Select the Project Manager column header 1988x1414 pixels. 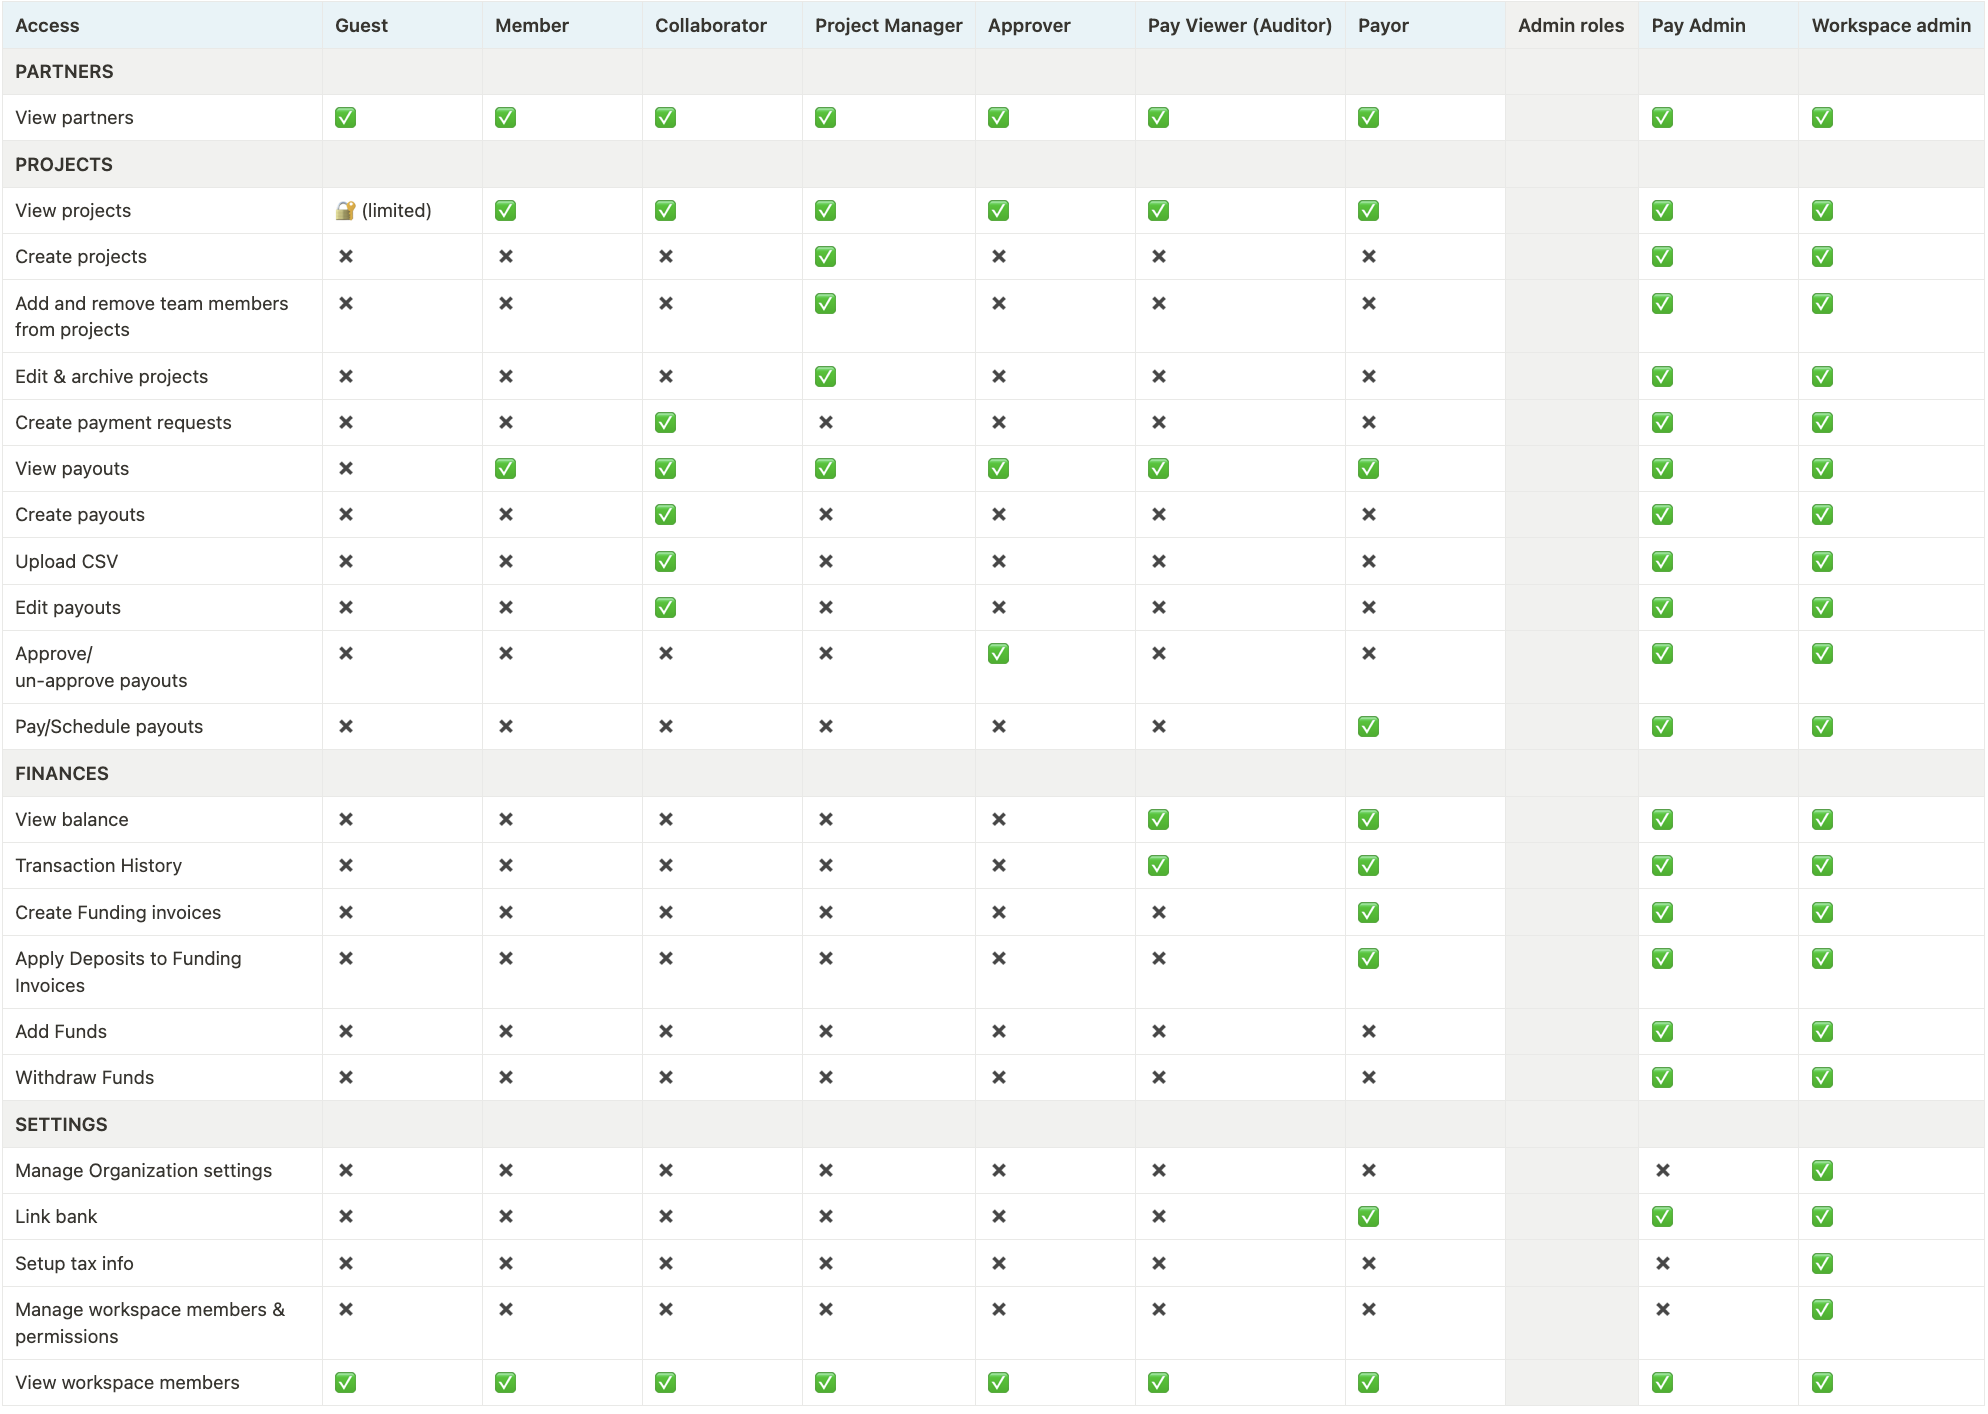(x=888, y=26)
